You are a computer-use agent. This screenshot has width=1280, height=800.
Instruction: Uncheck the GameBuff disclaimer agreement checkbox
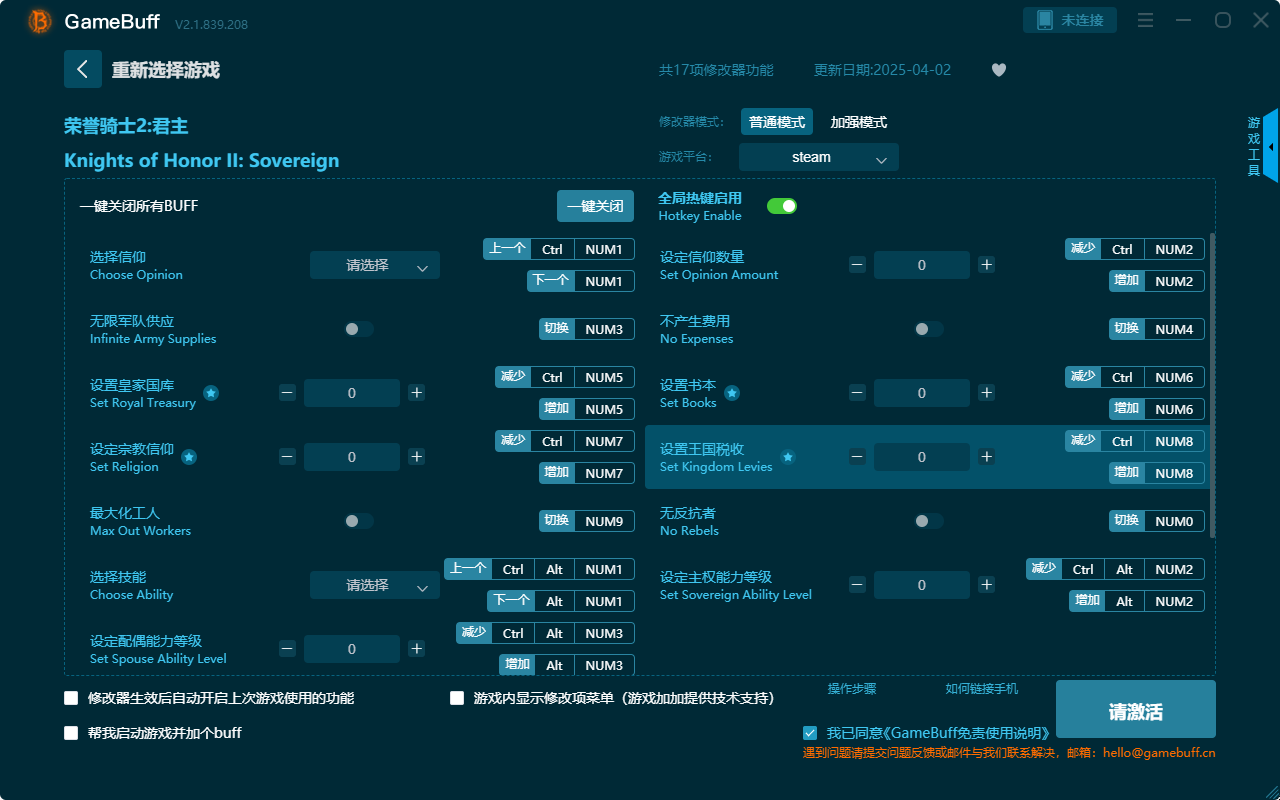[810, 733]
